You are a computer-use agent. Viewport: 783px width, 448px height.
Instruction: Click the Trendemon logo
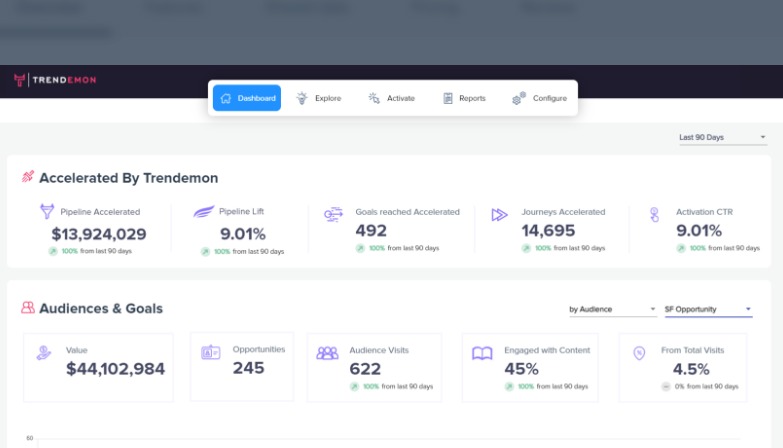[55, 80]
